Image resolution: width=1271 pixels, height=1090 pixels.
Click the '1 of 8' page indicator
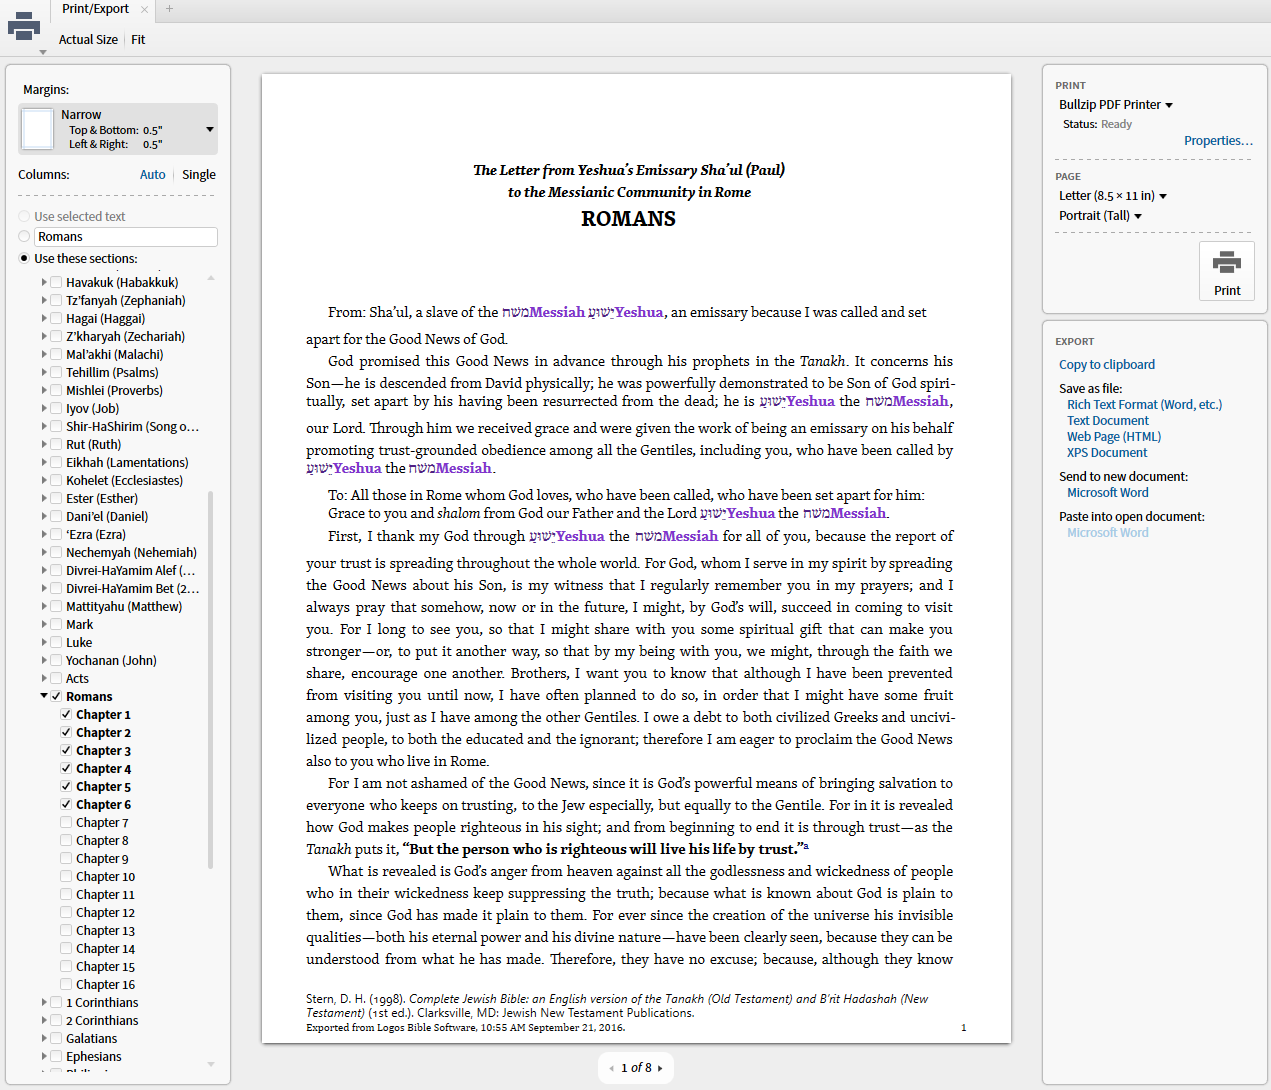point(636,1068)
